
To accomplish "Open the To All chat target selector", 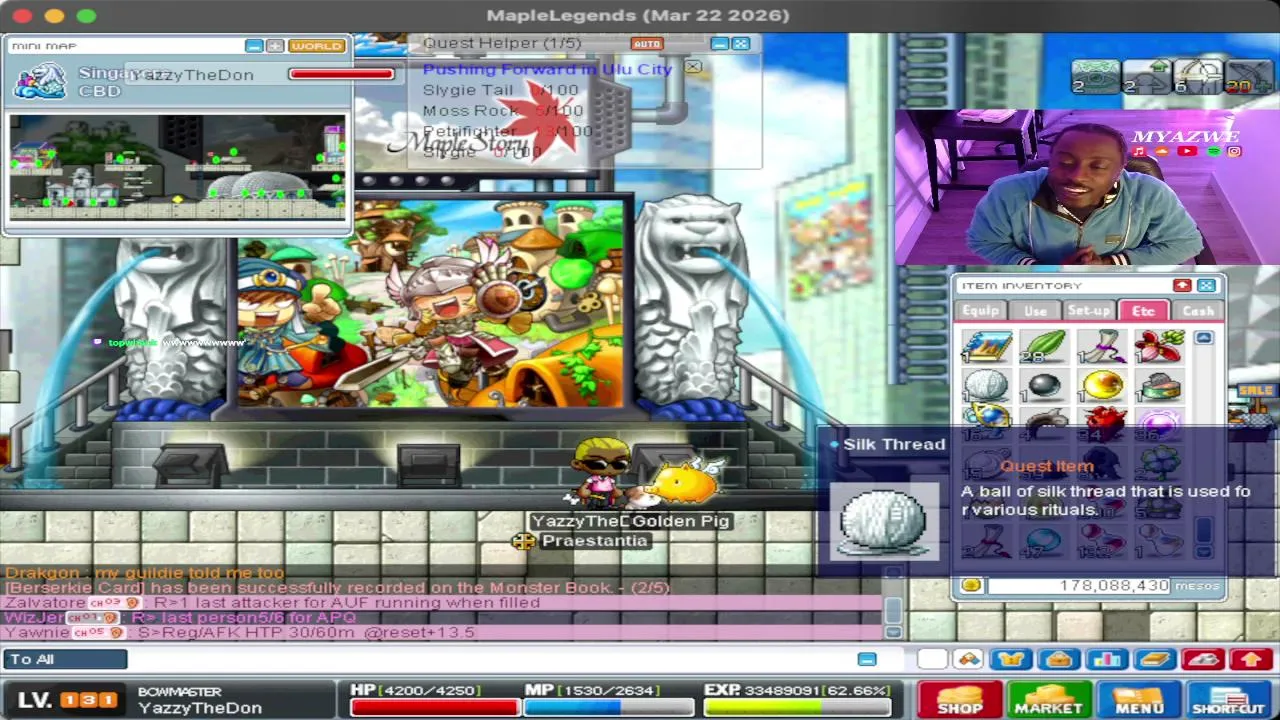I will coord(65,659).
